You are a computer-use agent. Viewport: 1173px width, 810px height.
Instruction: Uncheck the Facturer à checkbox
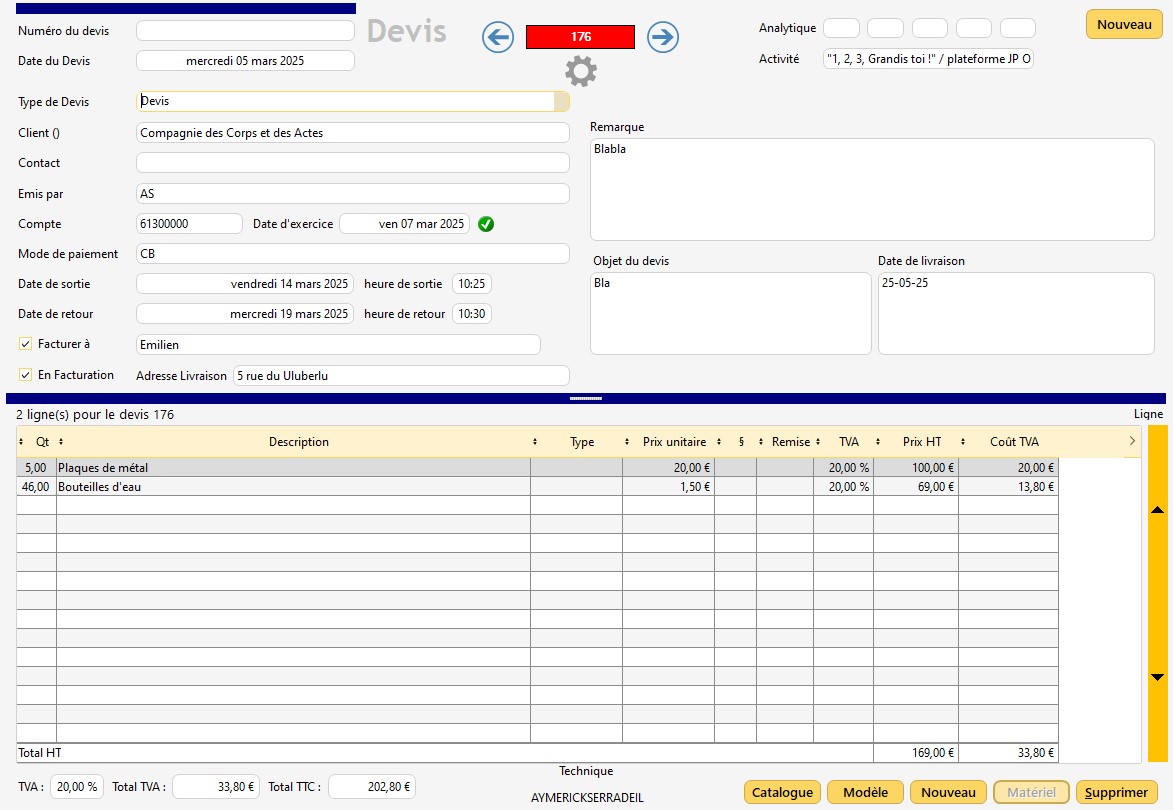(x=26, y=344)
